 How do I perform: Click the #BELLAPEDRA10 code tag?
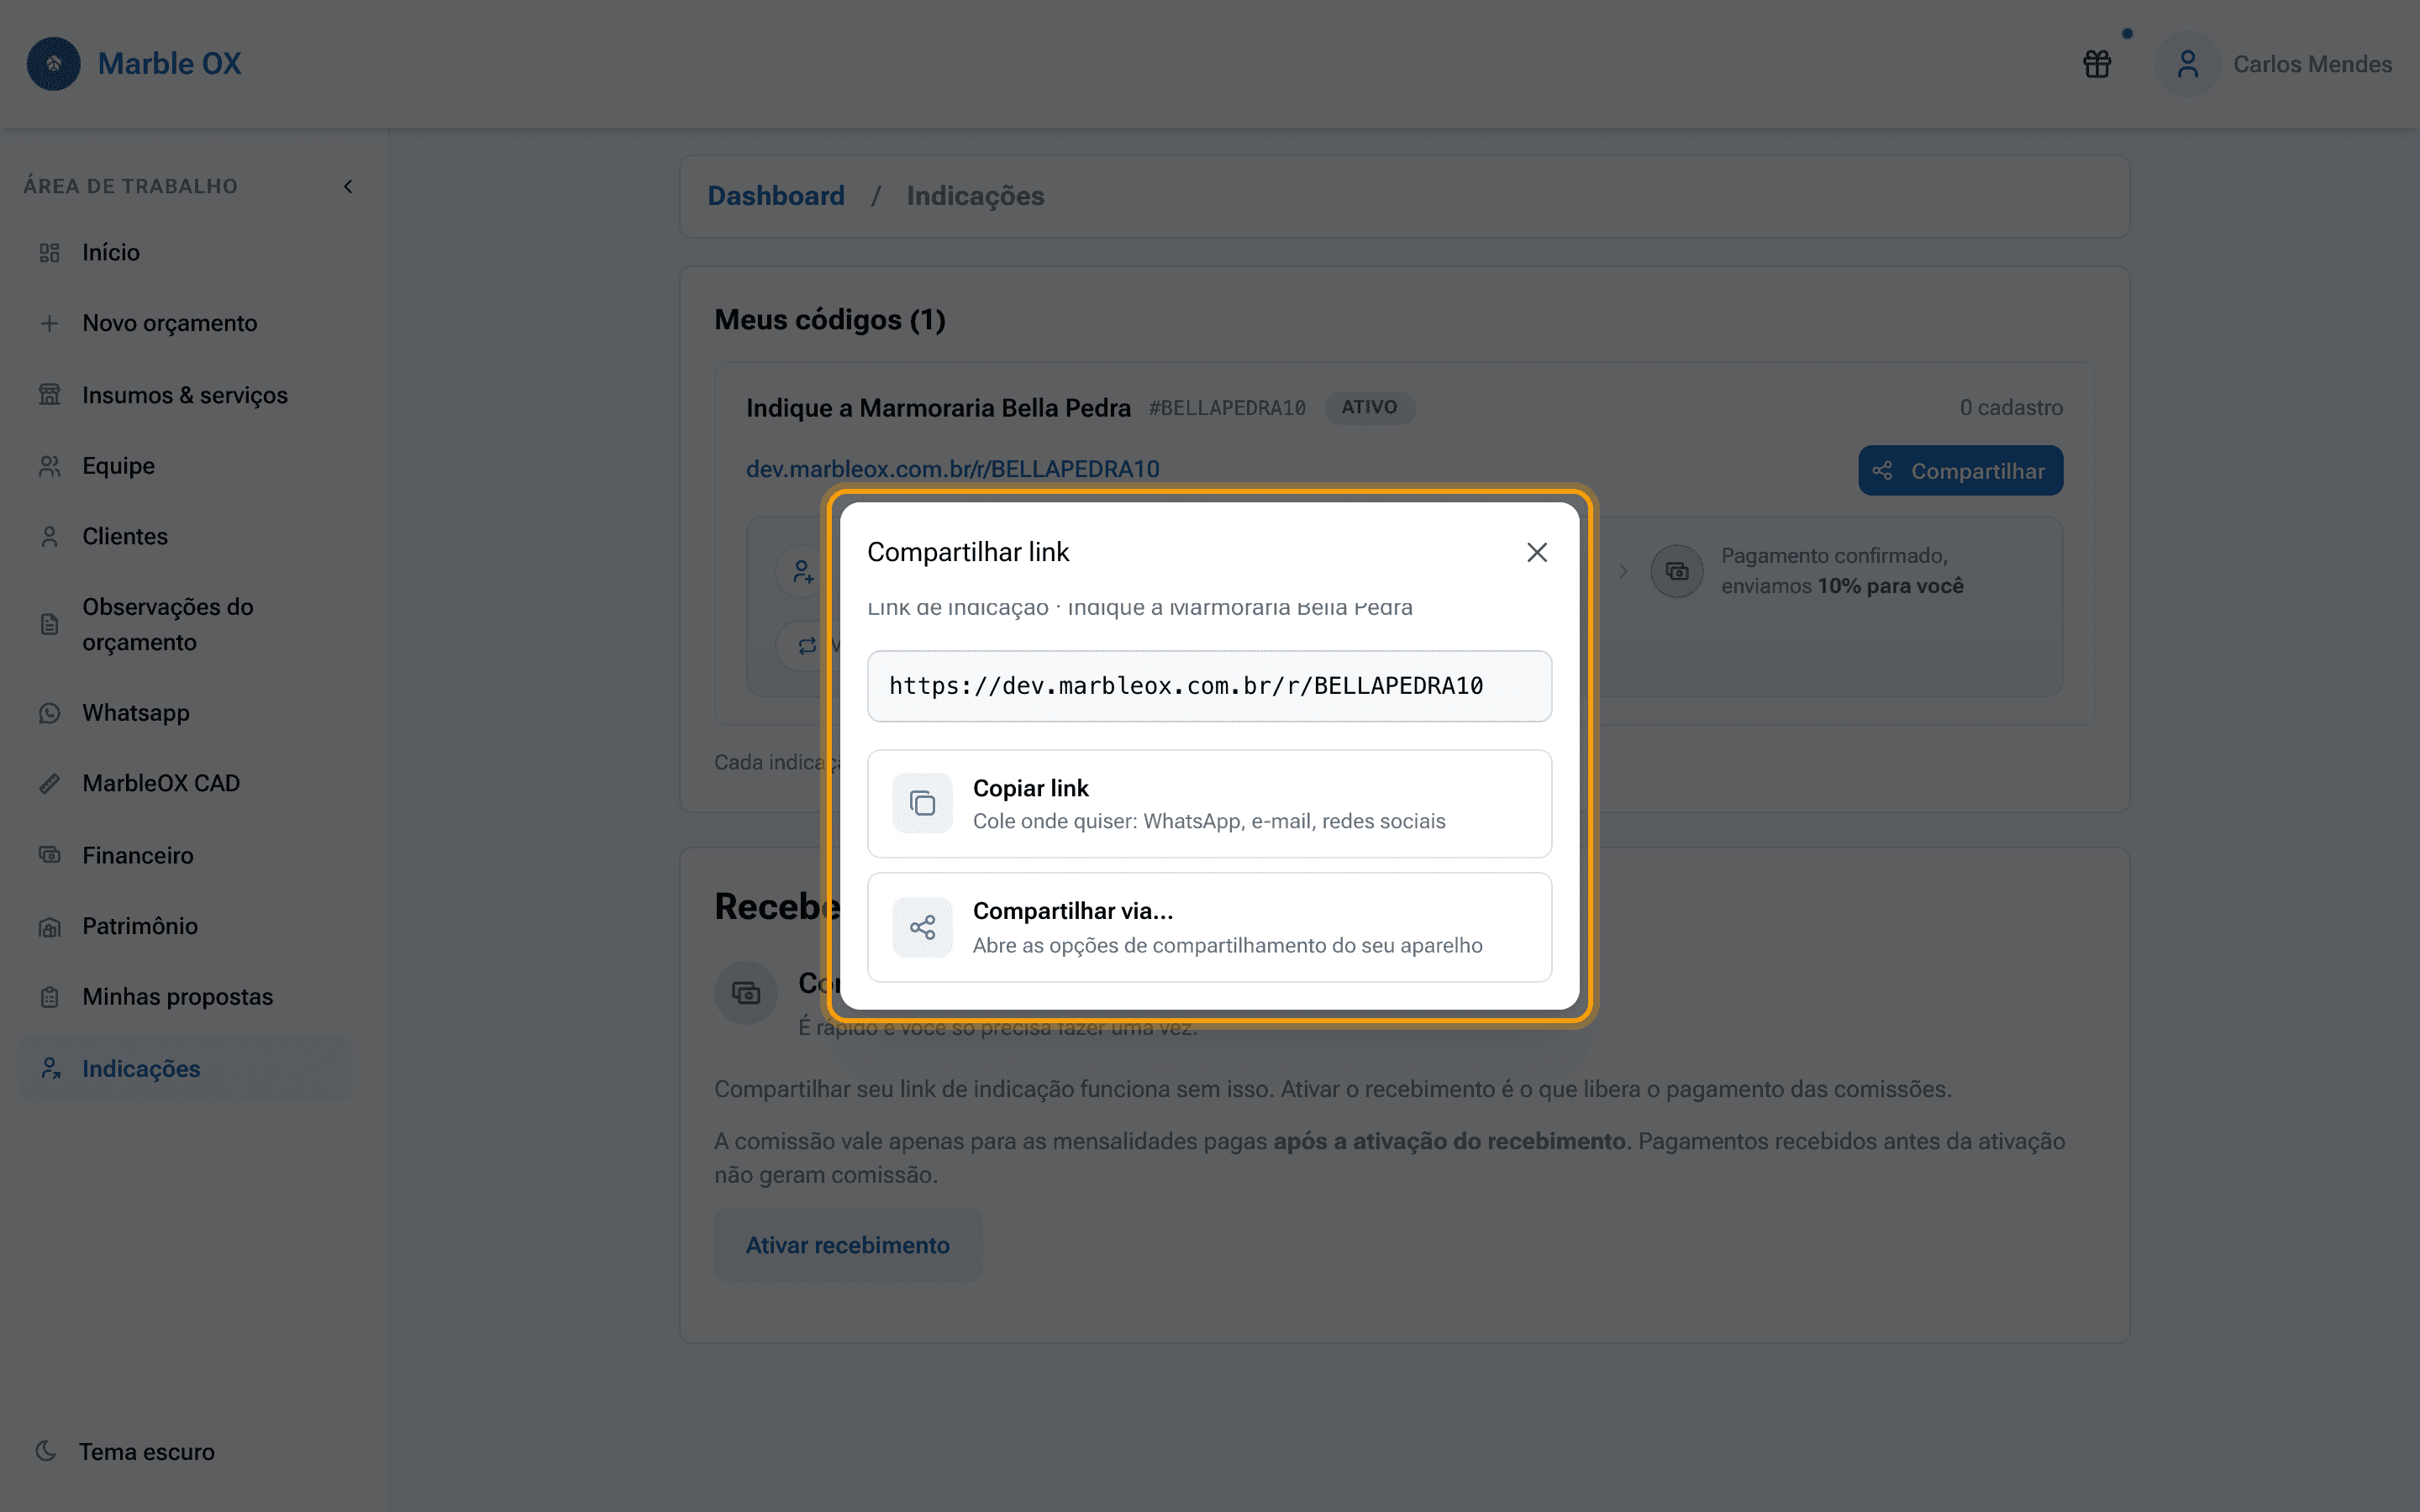pos(1227,408)
